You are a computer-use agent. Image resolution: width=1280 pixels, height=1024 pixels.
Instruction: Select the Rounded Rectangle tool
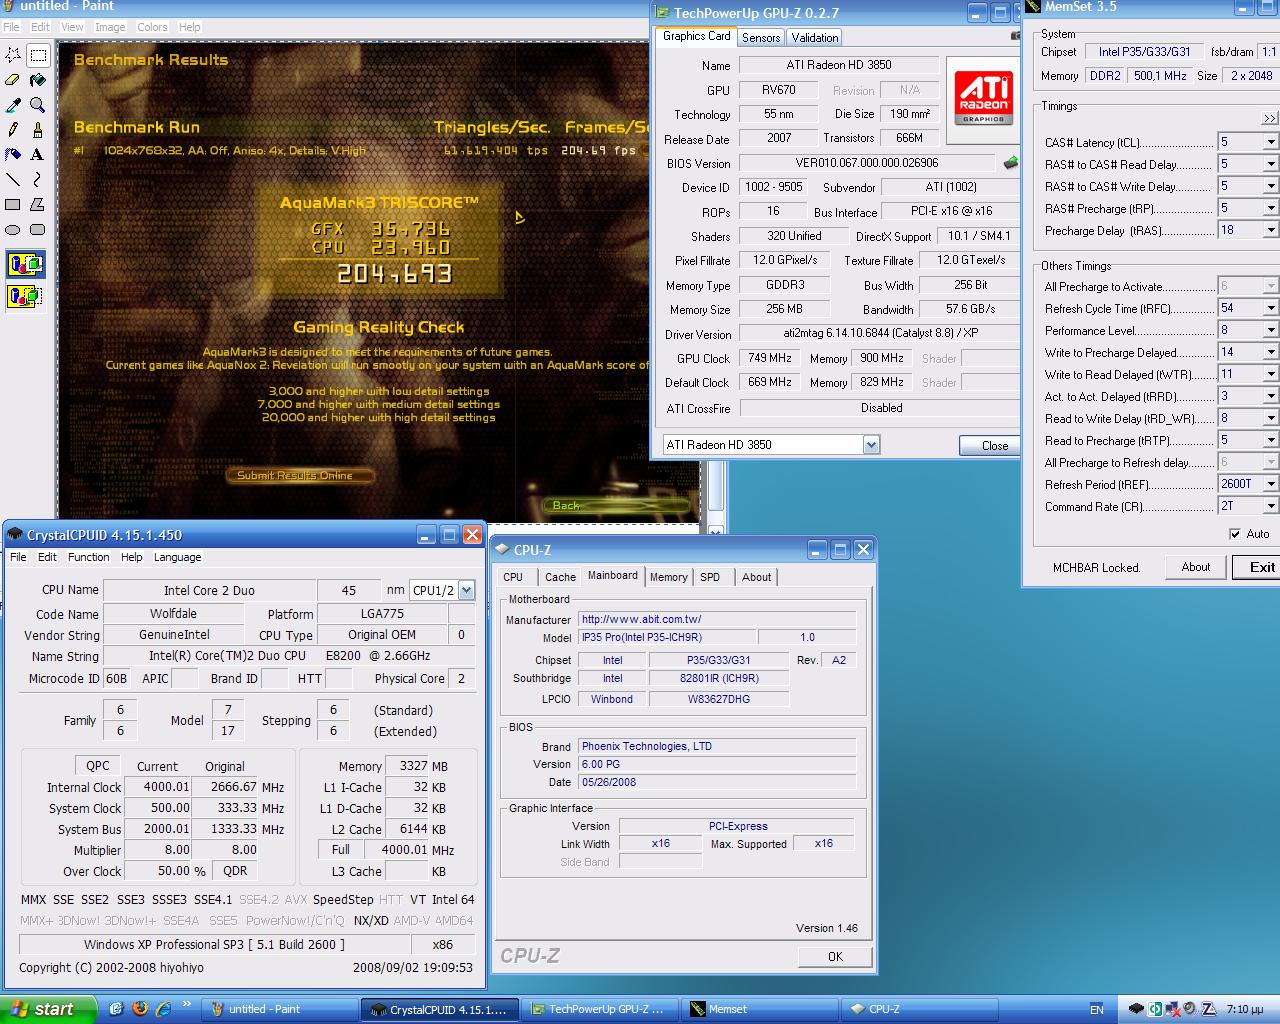pos(38,230)
